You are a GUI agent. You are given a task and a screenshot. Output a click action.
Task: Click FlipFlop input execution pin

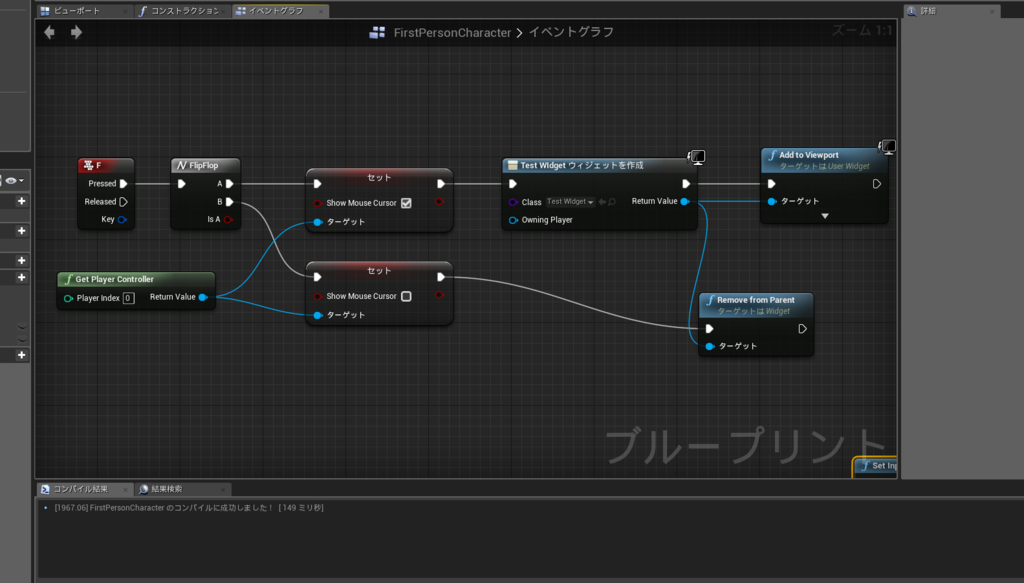[182, 184]
